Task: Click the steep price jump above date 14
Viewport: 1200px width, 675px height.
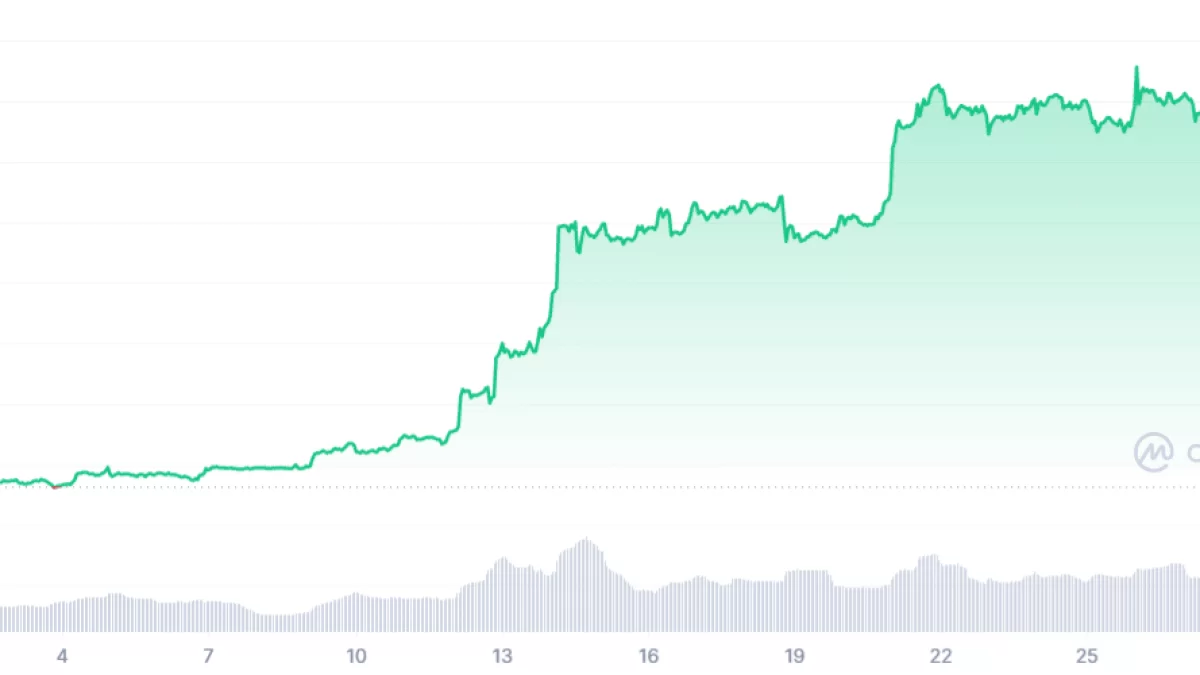Action: click(556, 260)
